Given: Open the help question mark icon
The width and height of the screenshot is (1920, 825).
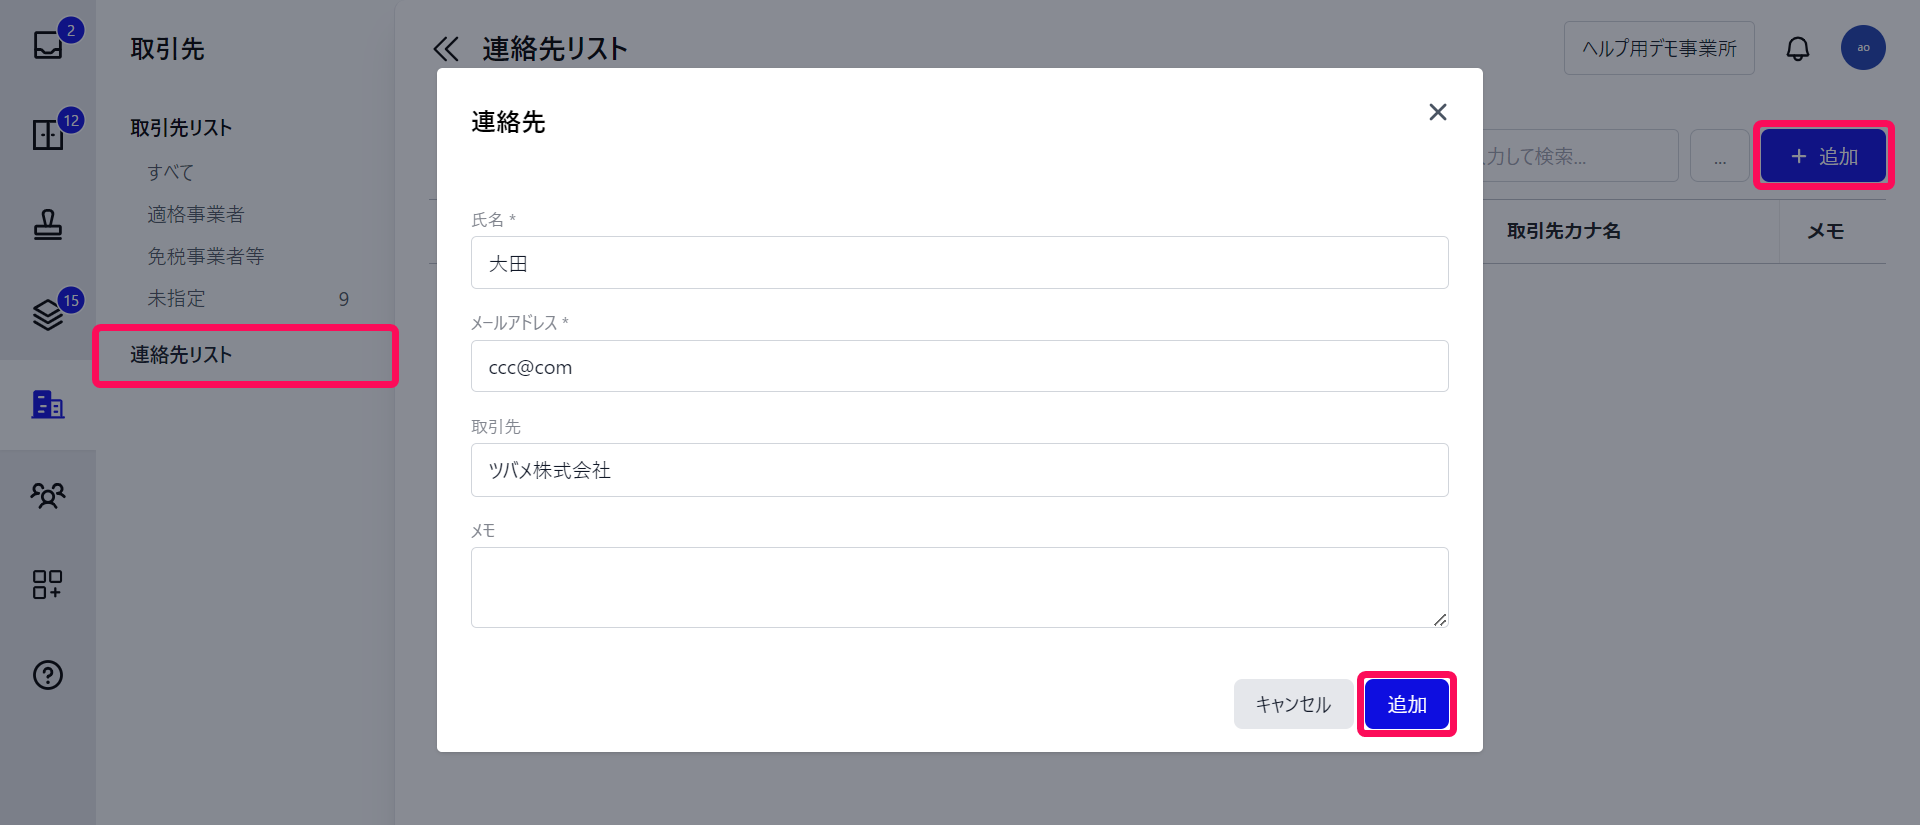Looking at the screenshot, I should point(48,675).
